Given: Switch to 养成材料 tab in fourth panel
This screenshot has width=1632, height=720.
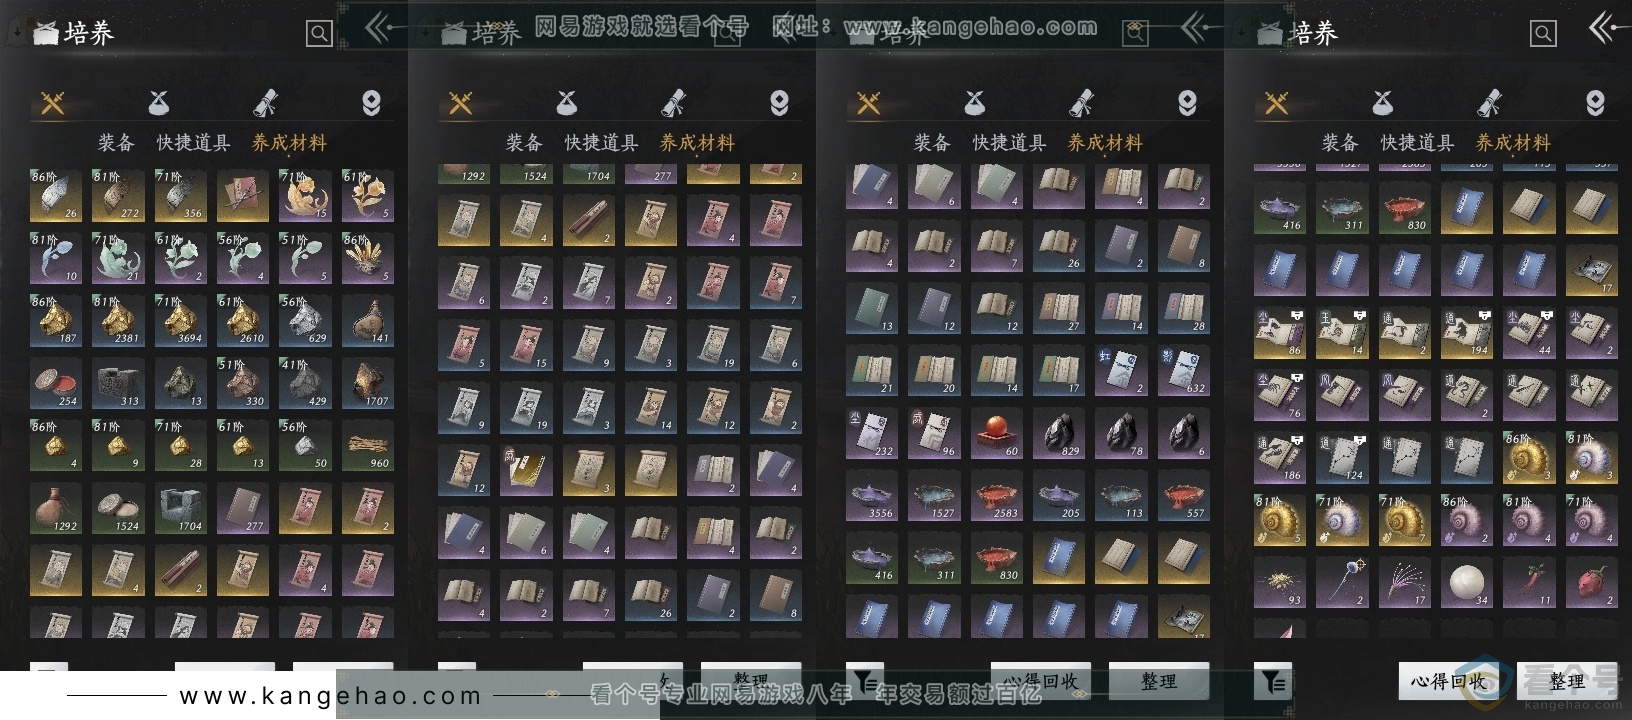Looking at the screenshot, I should pyautogui.click(x=1513, y=143).
